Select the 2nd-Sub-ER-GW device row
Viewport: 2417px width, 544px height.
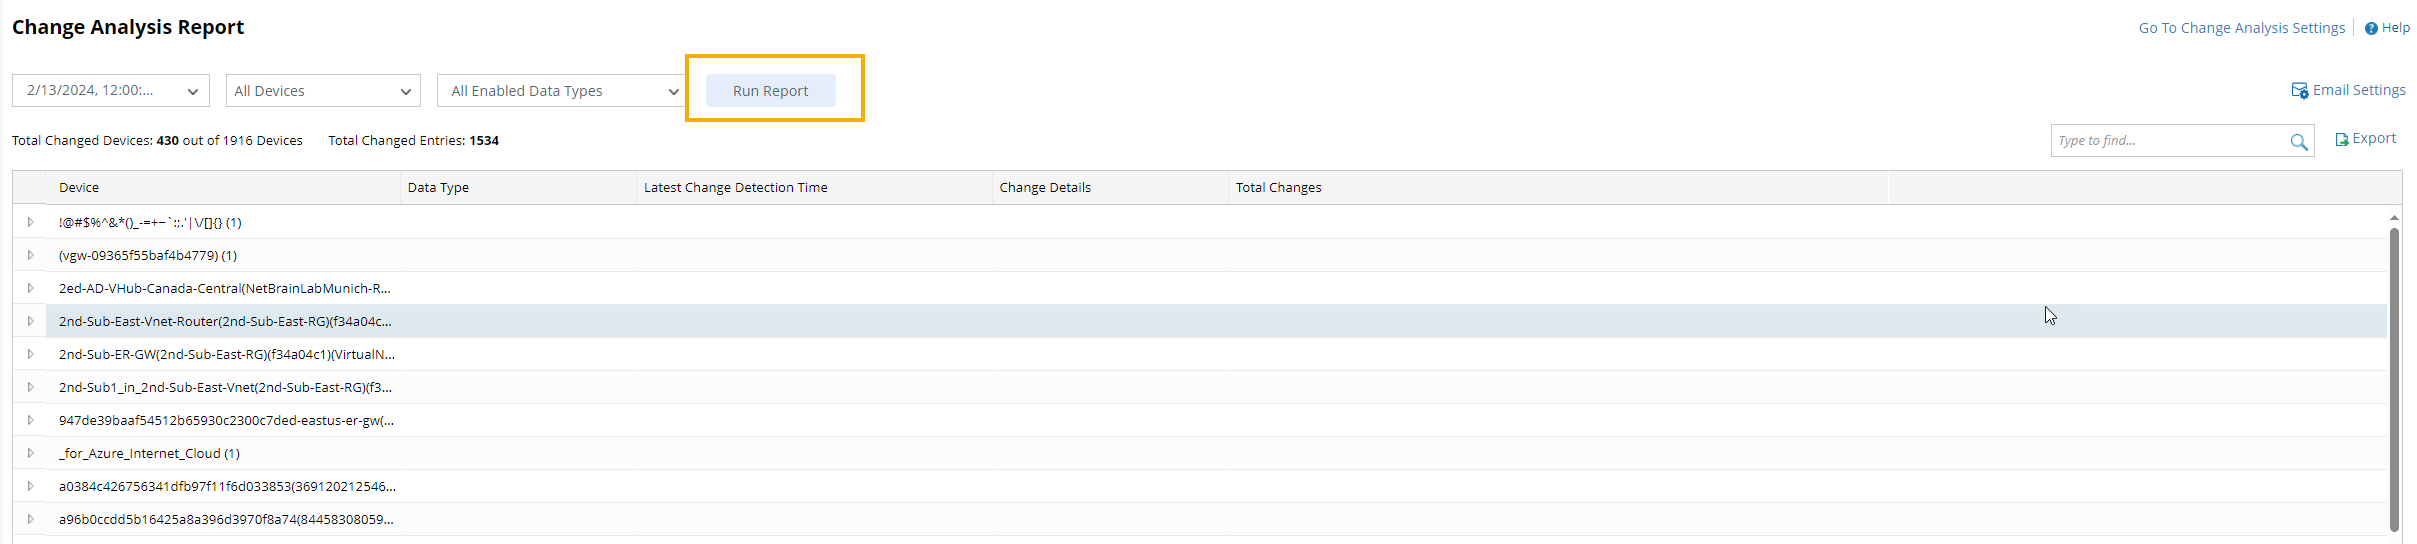(226, 354)
